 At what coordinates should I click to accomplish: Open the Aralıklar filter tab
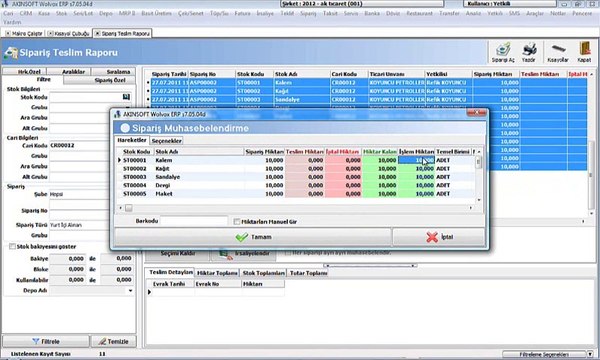(69, 72)
